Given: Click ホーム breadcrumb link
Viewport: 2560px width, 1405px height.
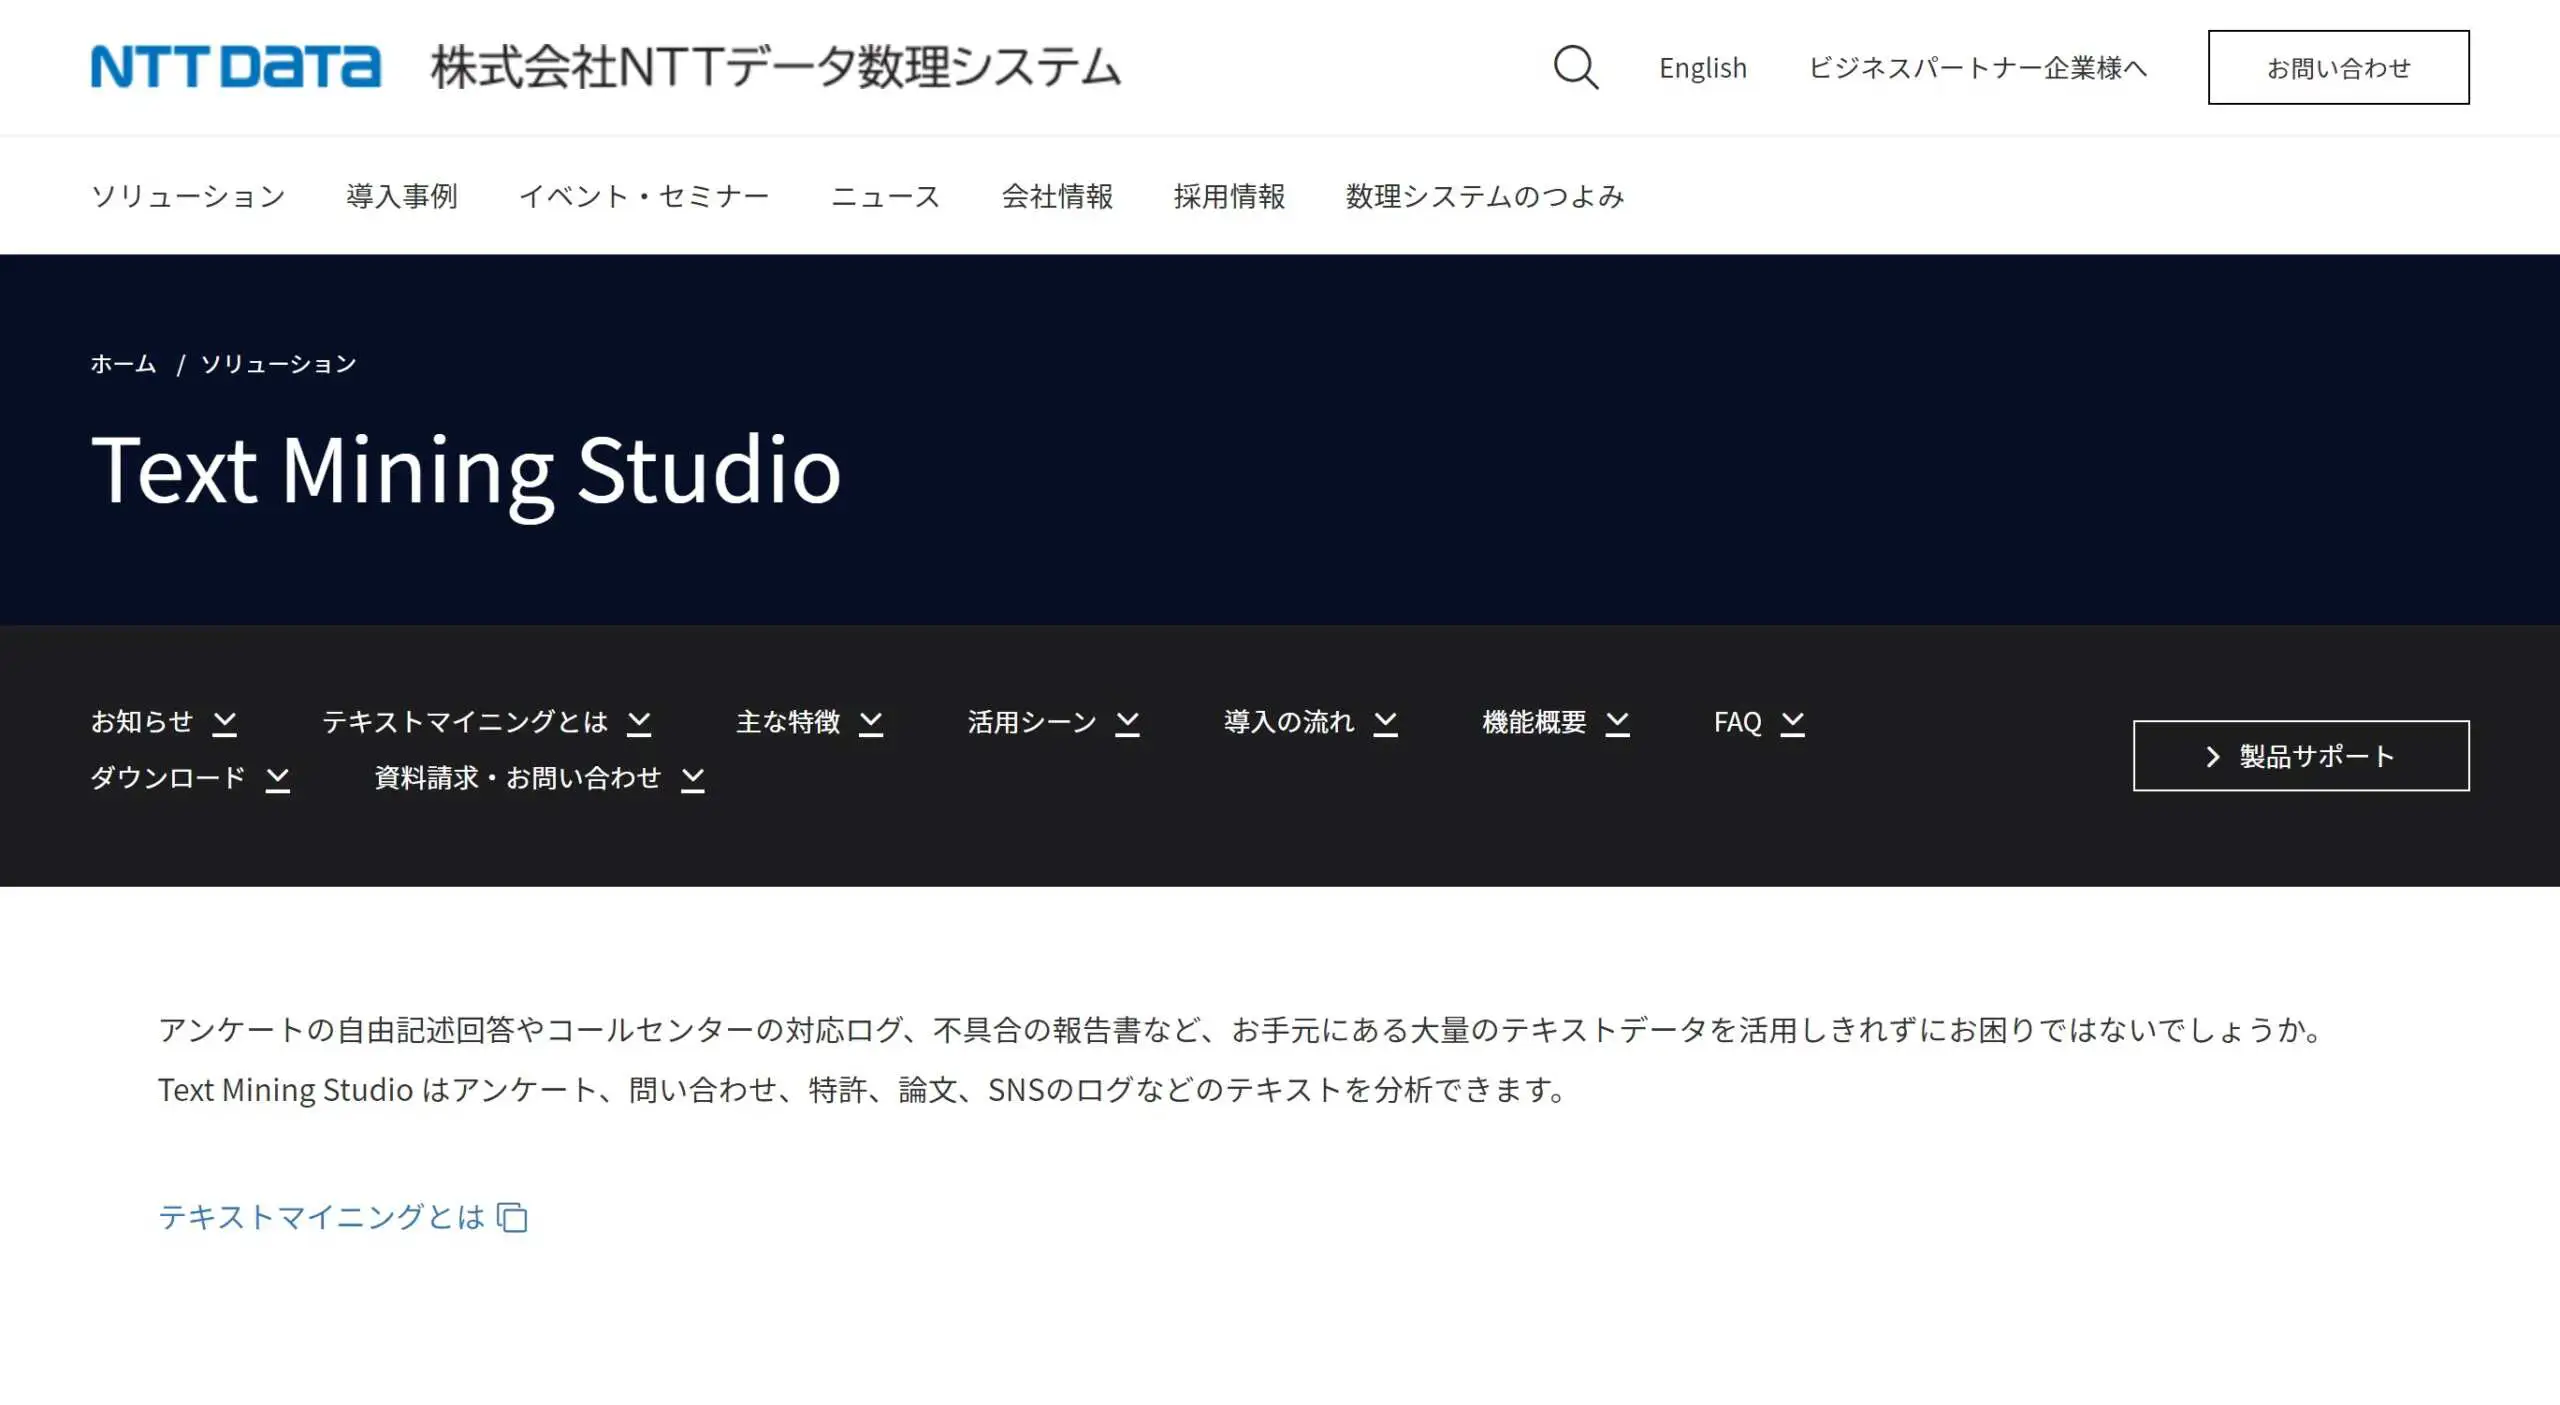Looking at the screenshot, I should click(123, 364).
